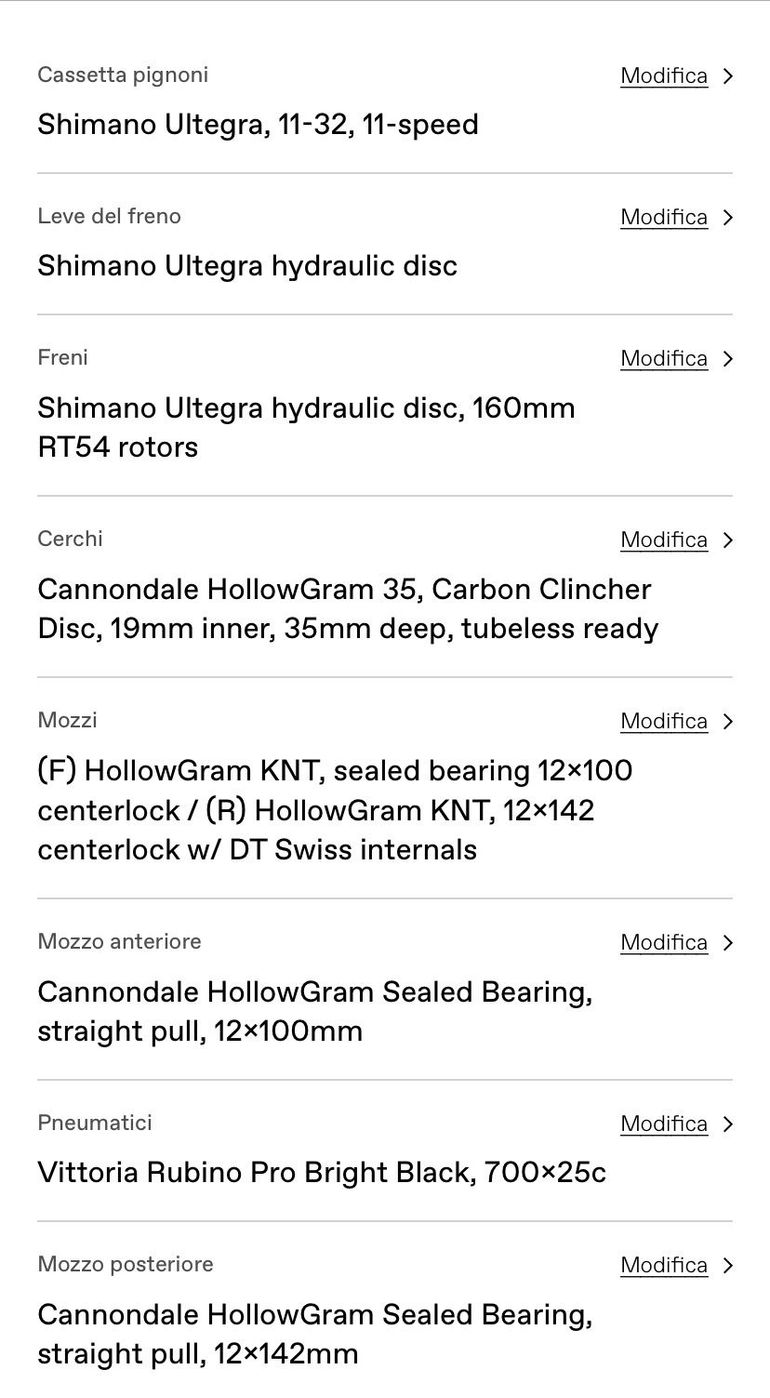Edit Cerchi via its Modifica link

(x=663, y=540)
